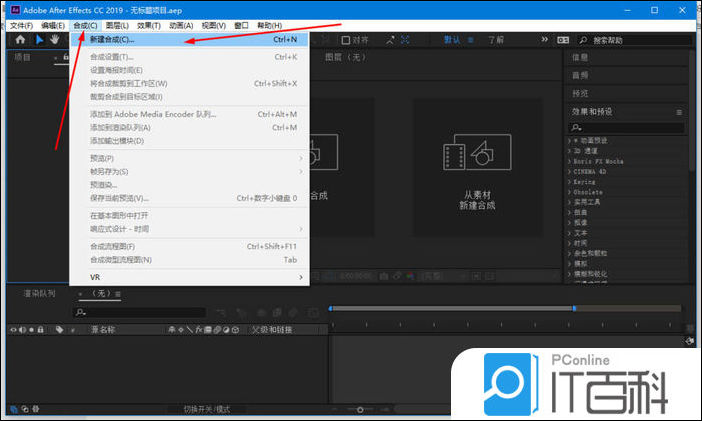
Task: Expand the CINEMA 4D effects category
Action: point(569,172)
